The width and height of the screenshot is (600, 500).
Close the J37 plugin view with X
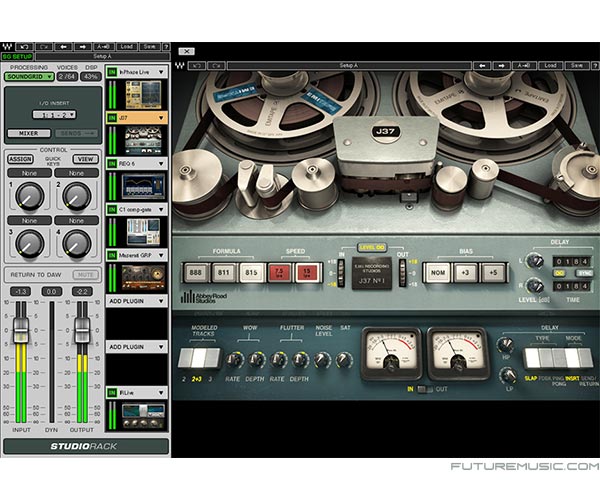(x=186, y=51)
